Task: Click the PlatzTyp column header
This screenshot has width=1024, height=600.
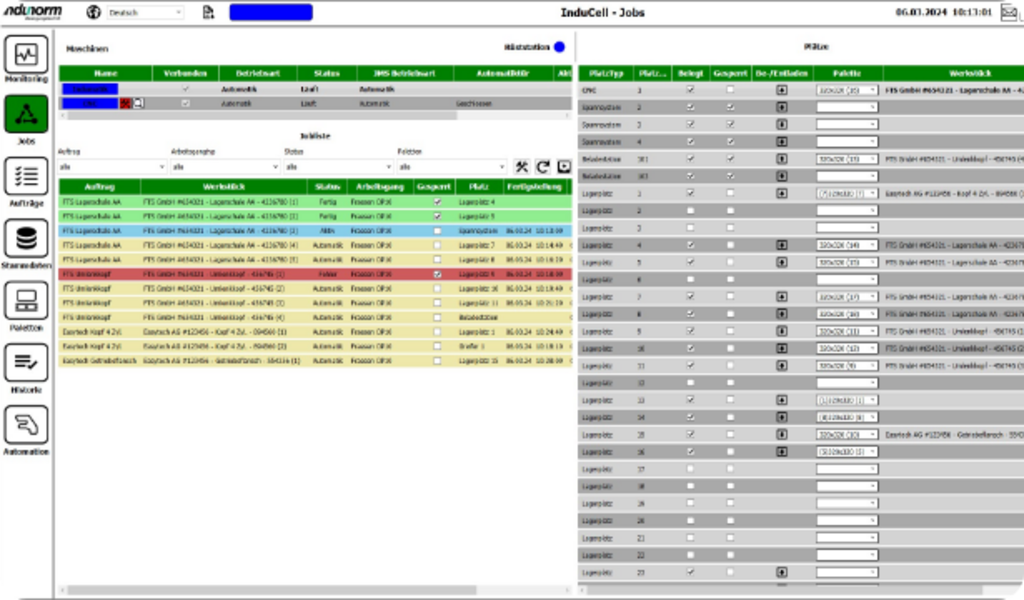Action: click(x=605, y=74)
